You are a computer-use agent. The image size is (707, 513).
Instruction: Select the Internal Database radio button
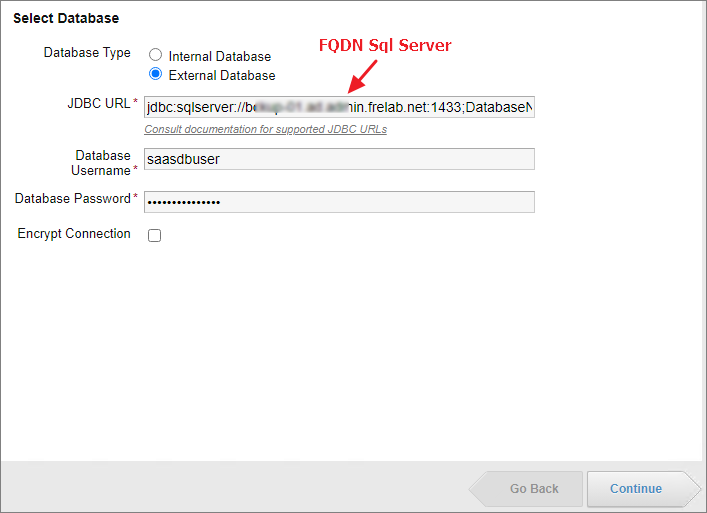(155, 56)
